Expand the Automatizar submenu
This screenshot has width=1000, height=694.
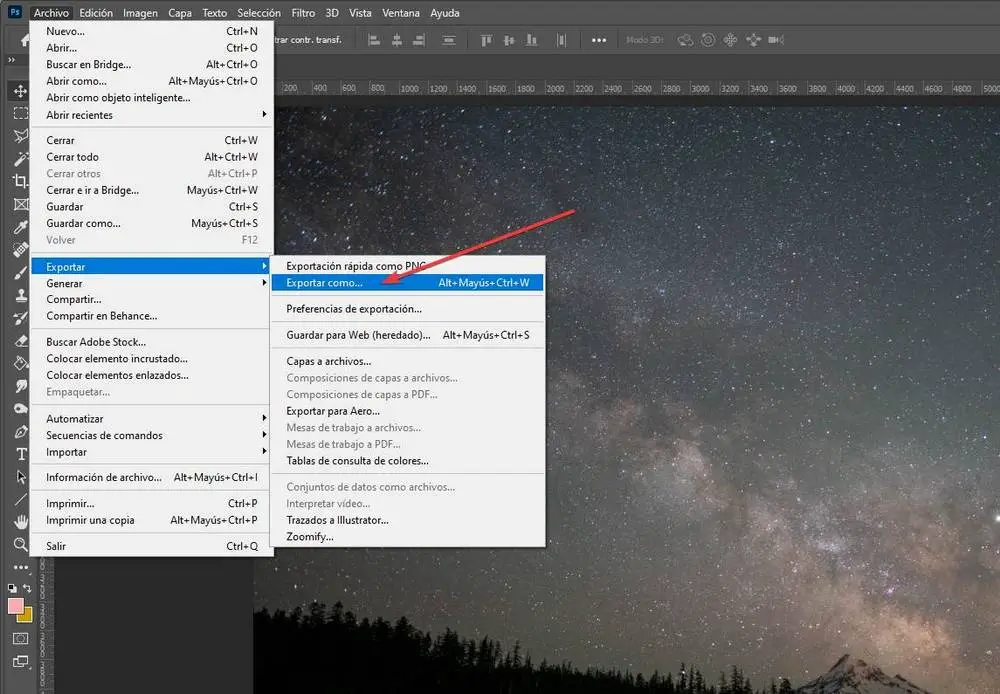point(152,418)
